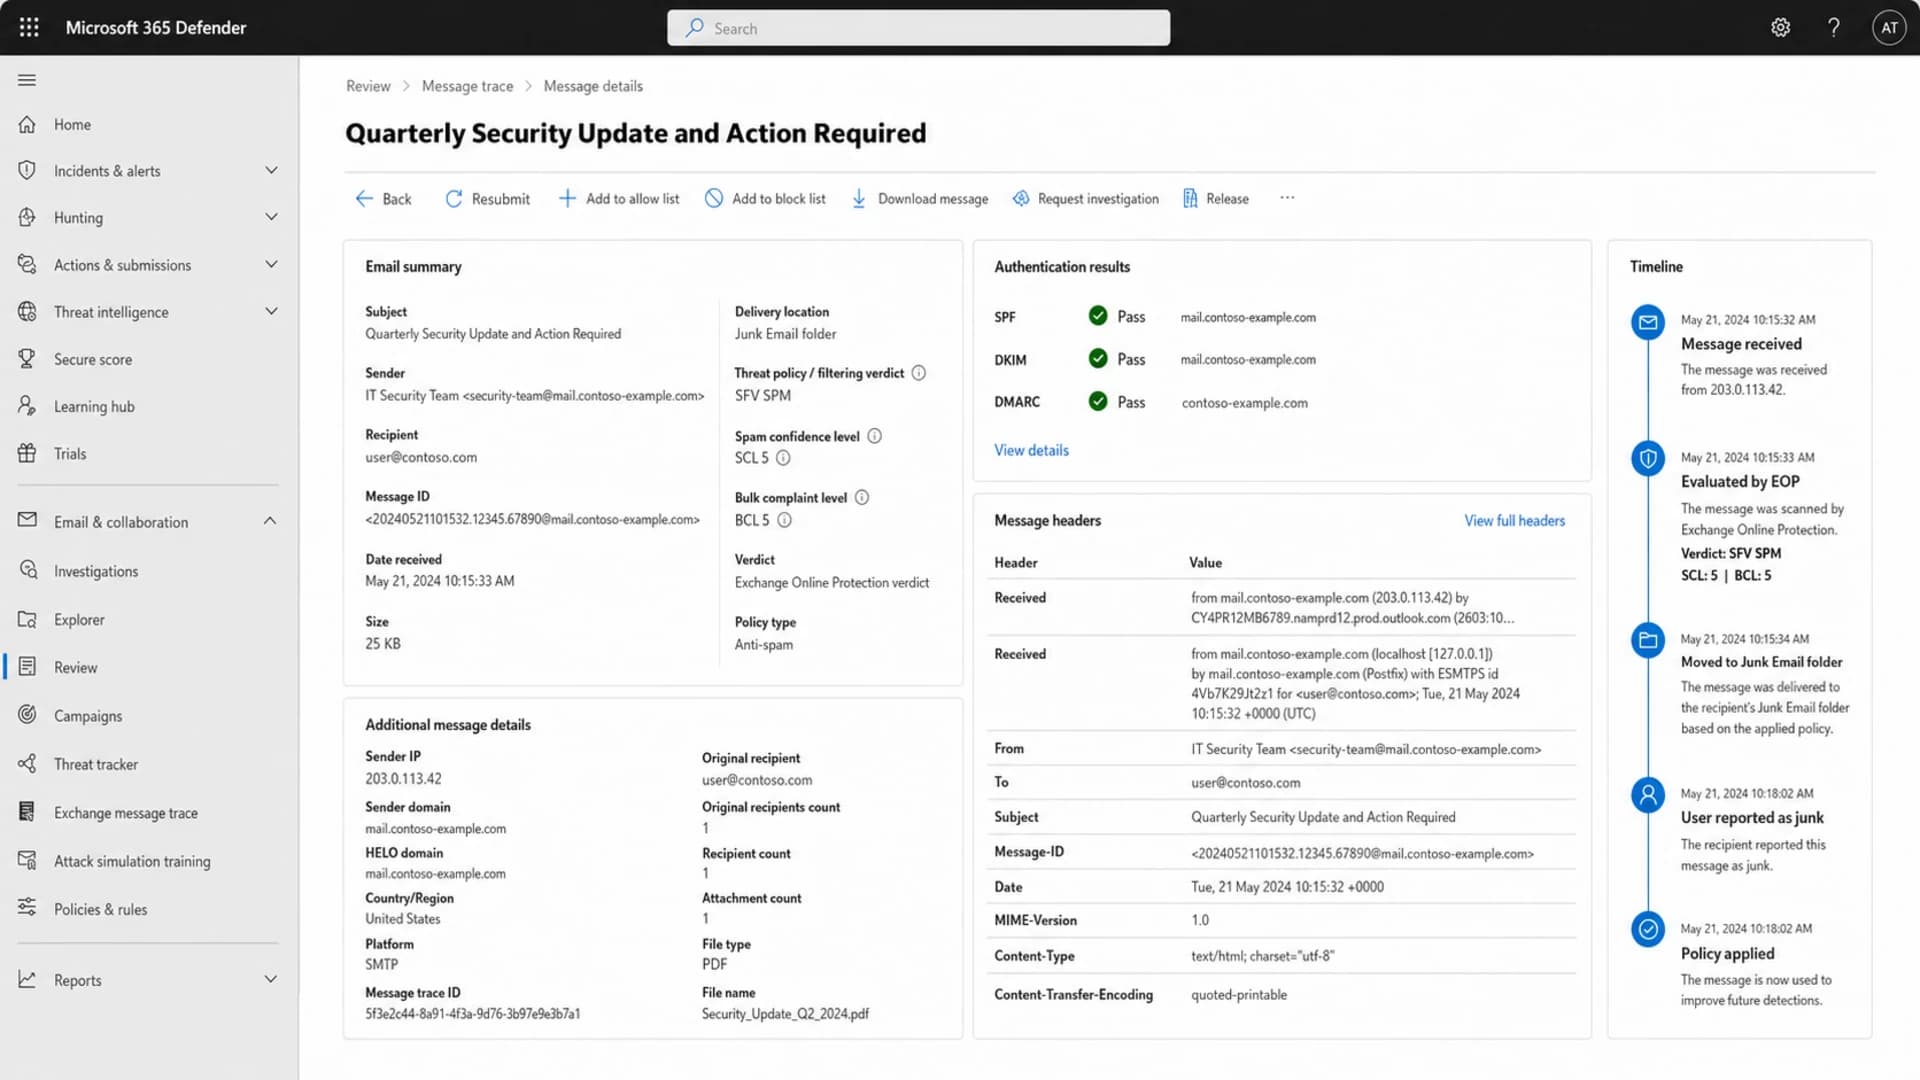Open the app launcher waffle icon
Viewport: 1920px width, 1080px height.
tap(29, 27)
